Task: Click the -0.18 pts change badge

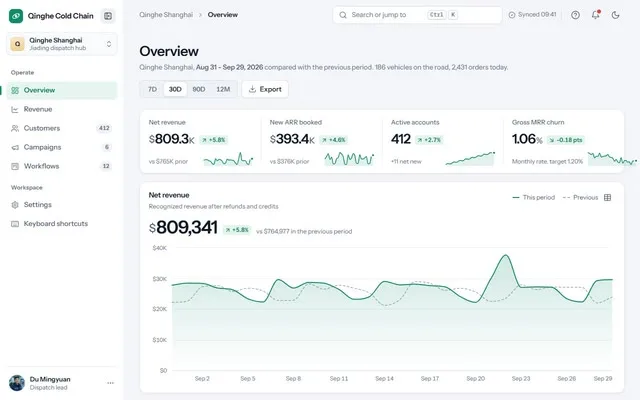Action: tap(566, 140)
